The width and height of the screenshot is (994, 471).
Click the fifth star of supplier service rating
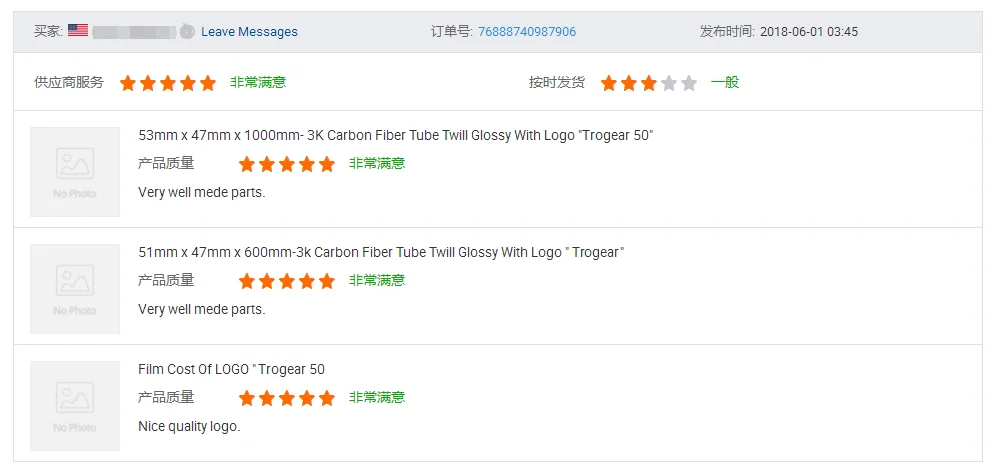[x=208, y=83]
